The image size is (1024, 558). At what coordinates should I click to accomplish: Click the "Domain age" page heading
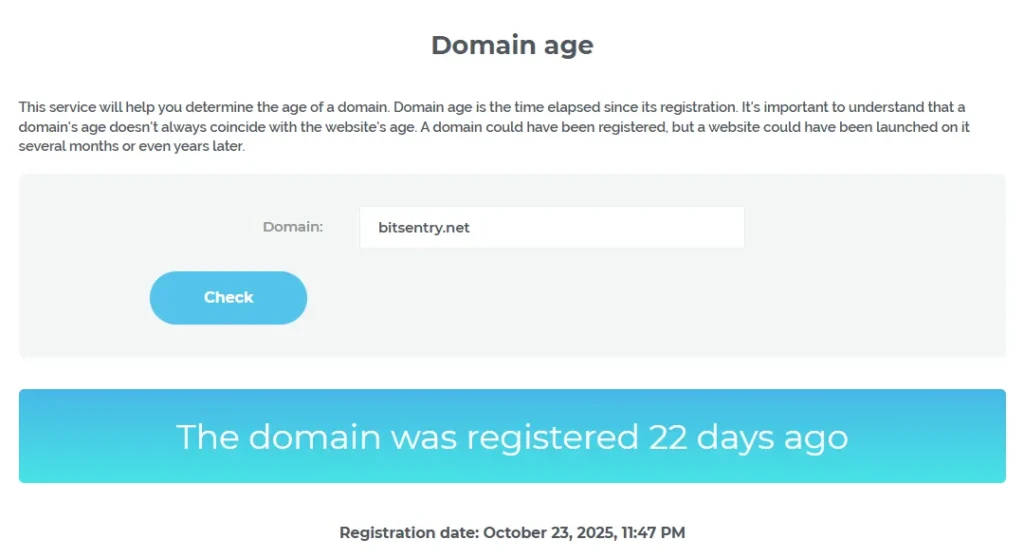(512, 45)
